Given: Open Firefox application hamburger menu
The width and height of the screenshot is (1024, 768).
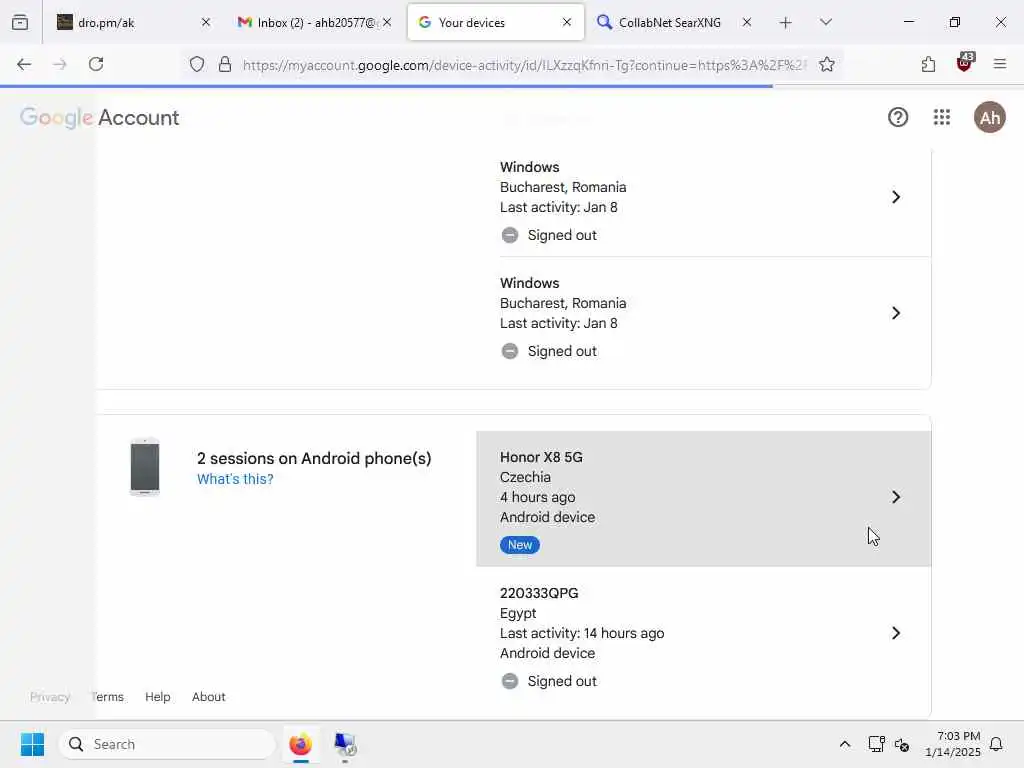Looking at the screenshot, I should click(x=999, y=64).
